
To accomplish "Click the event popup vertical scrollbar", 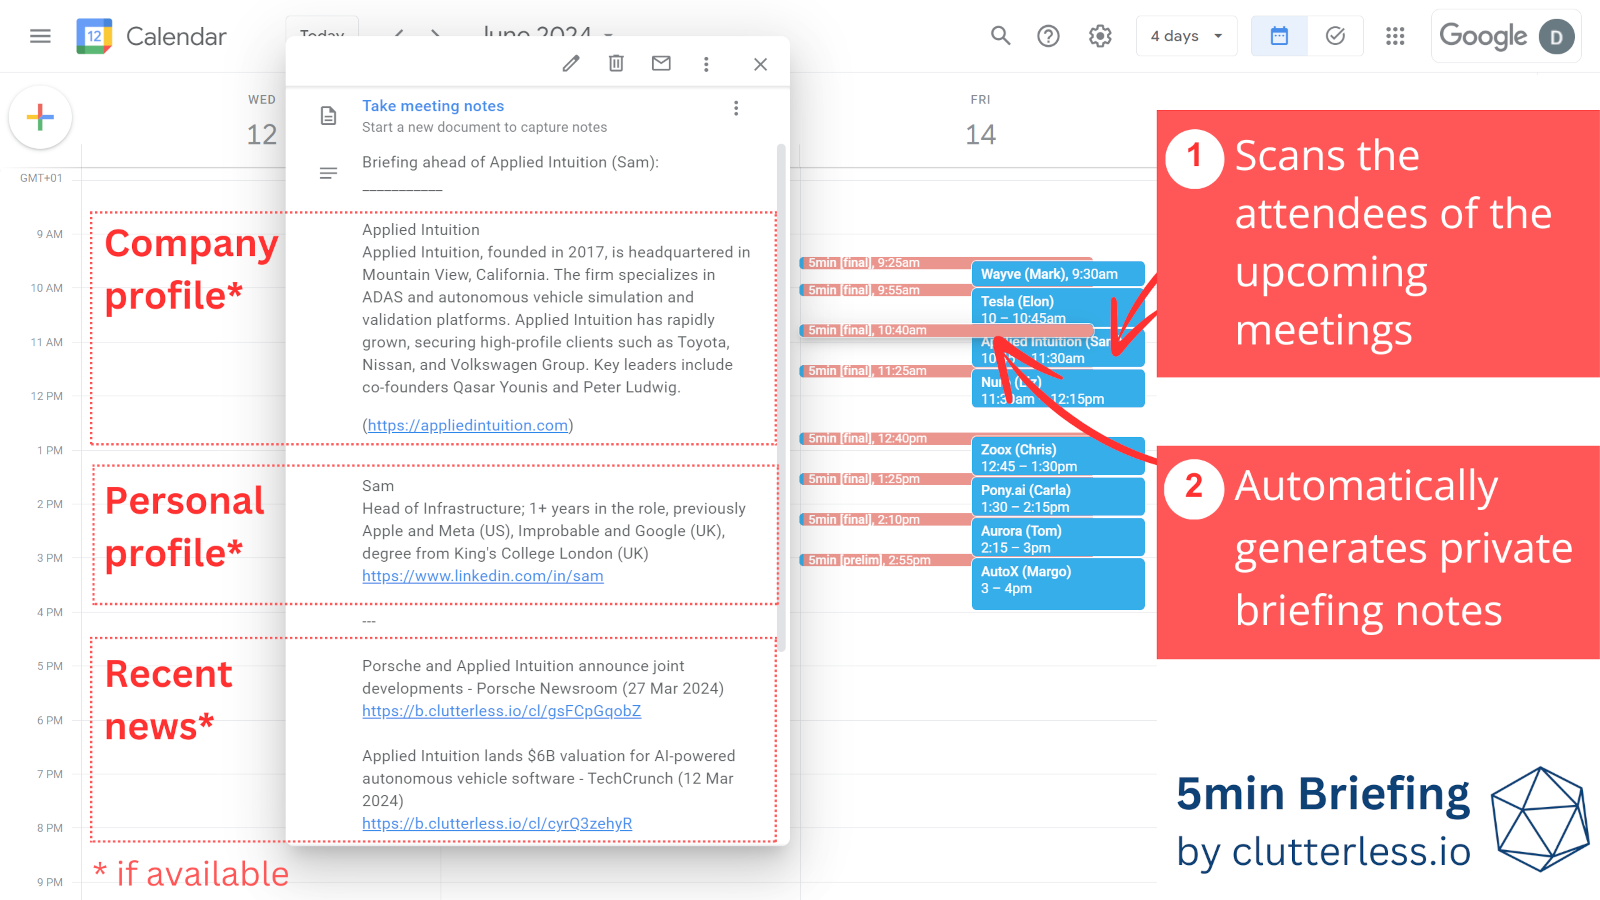I will click(x=781, y=397).
